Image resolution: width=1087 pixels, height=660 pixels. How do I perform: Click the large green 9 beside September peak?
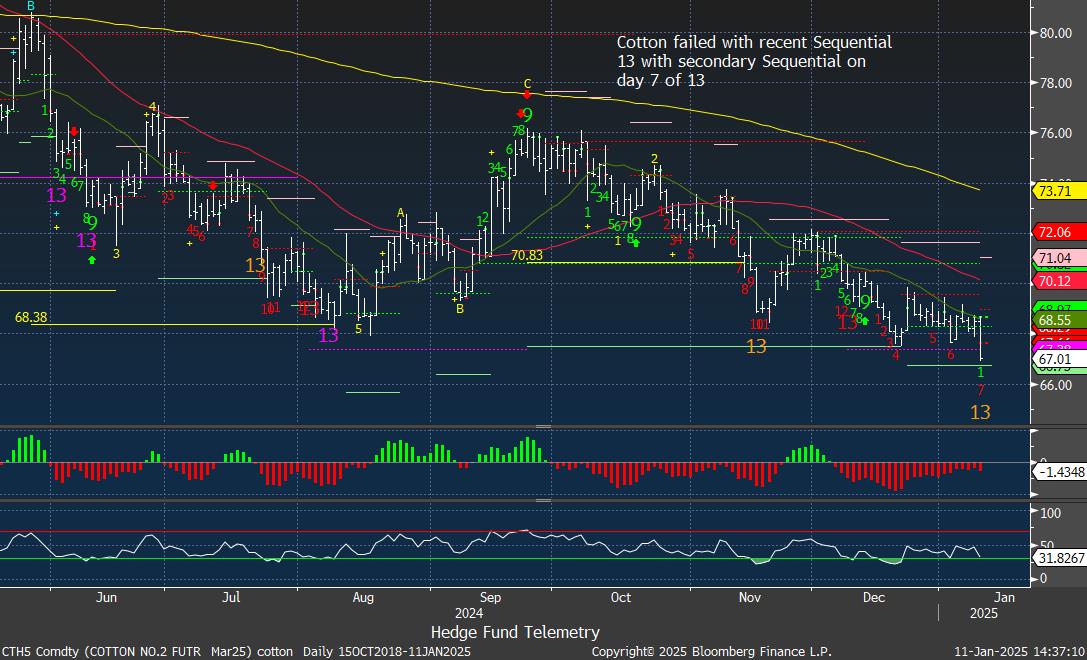click(527, 116)
